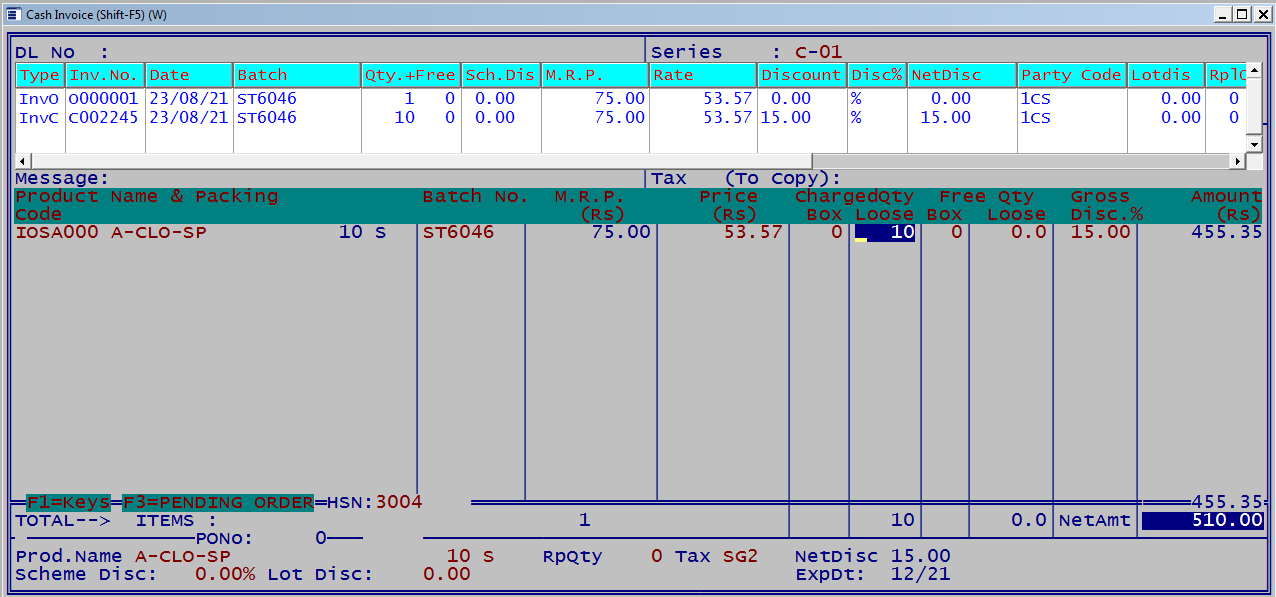Screen dimensions: 1276x597
Task: Click the Charged Qty Box value 0 in invoice line
Action: 837,232
